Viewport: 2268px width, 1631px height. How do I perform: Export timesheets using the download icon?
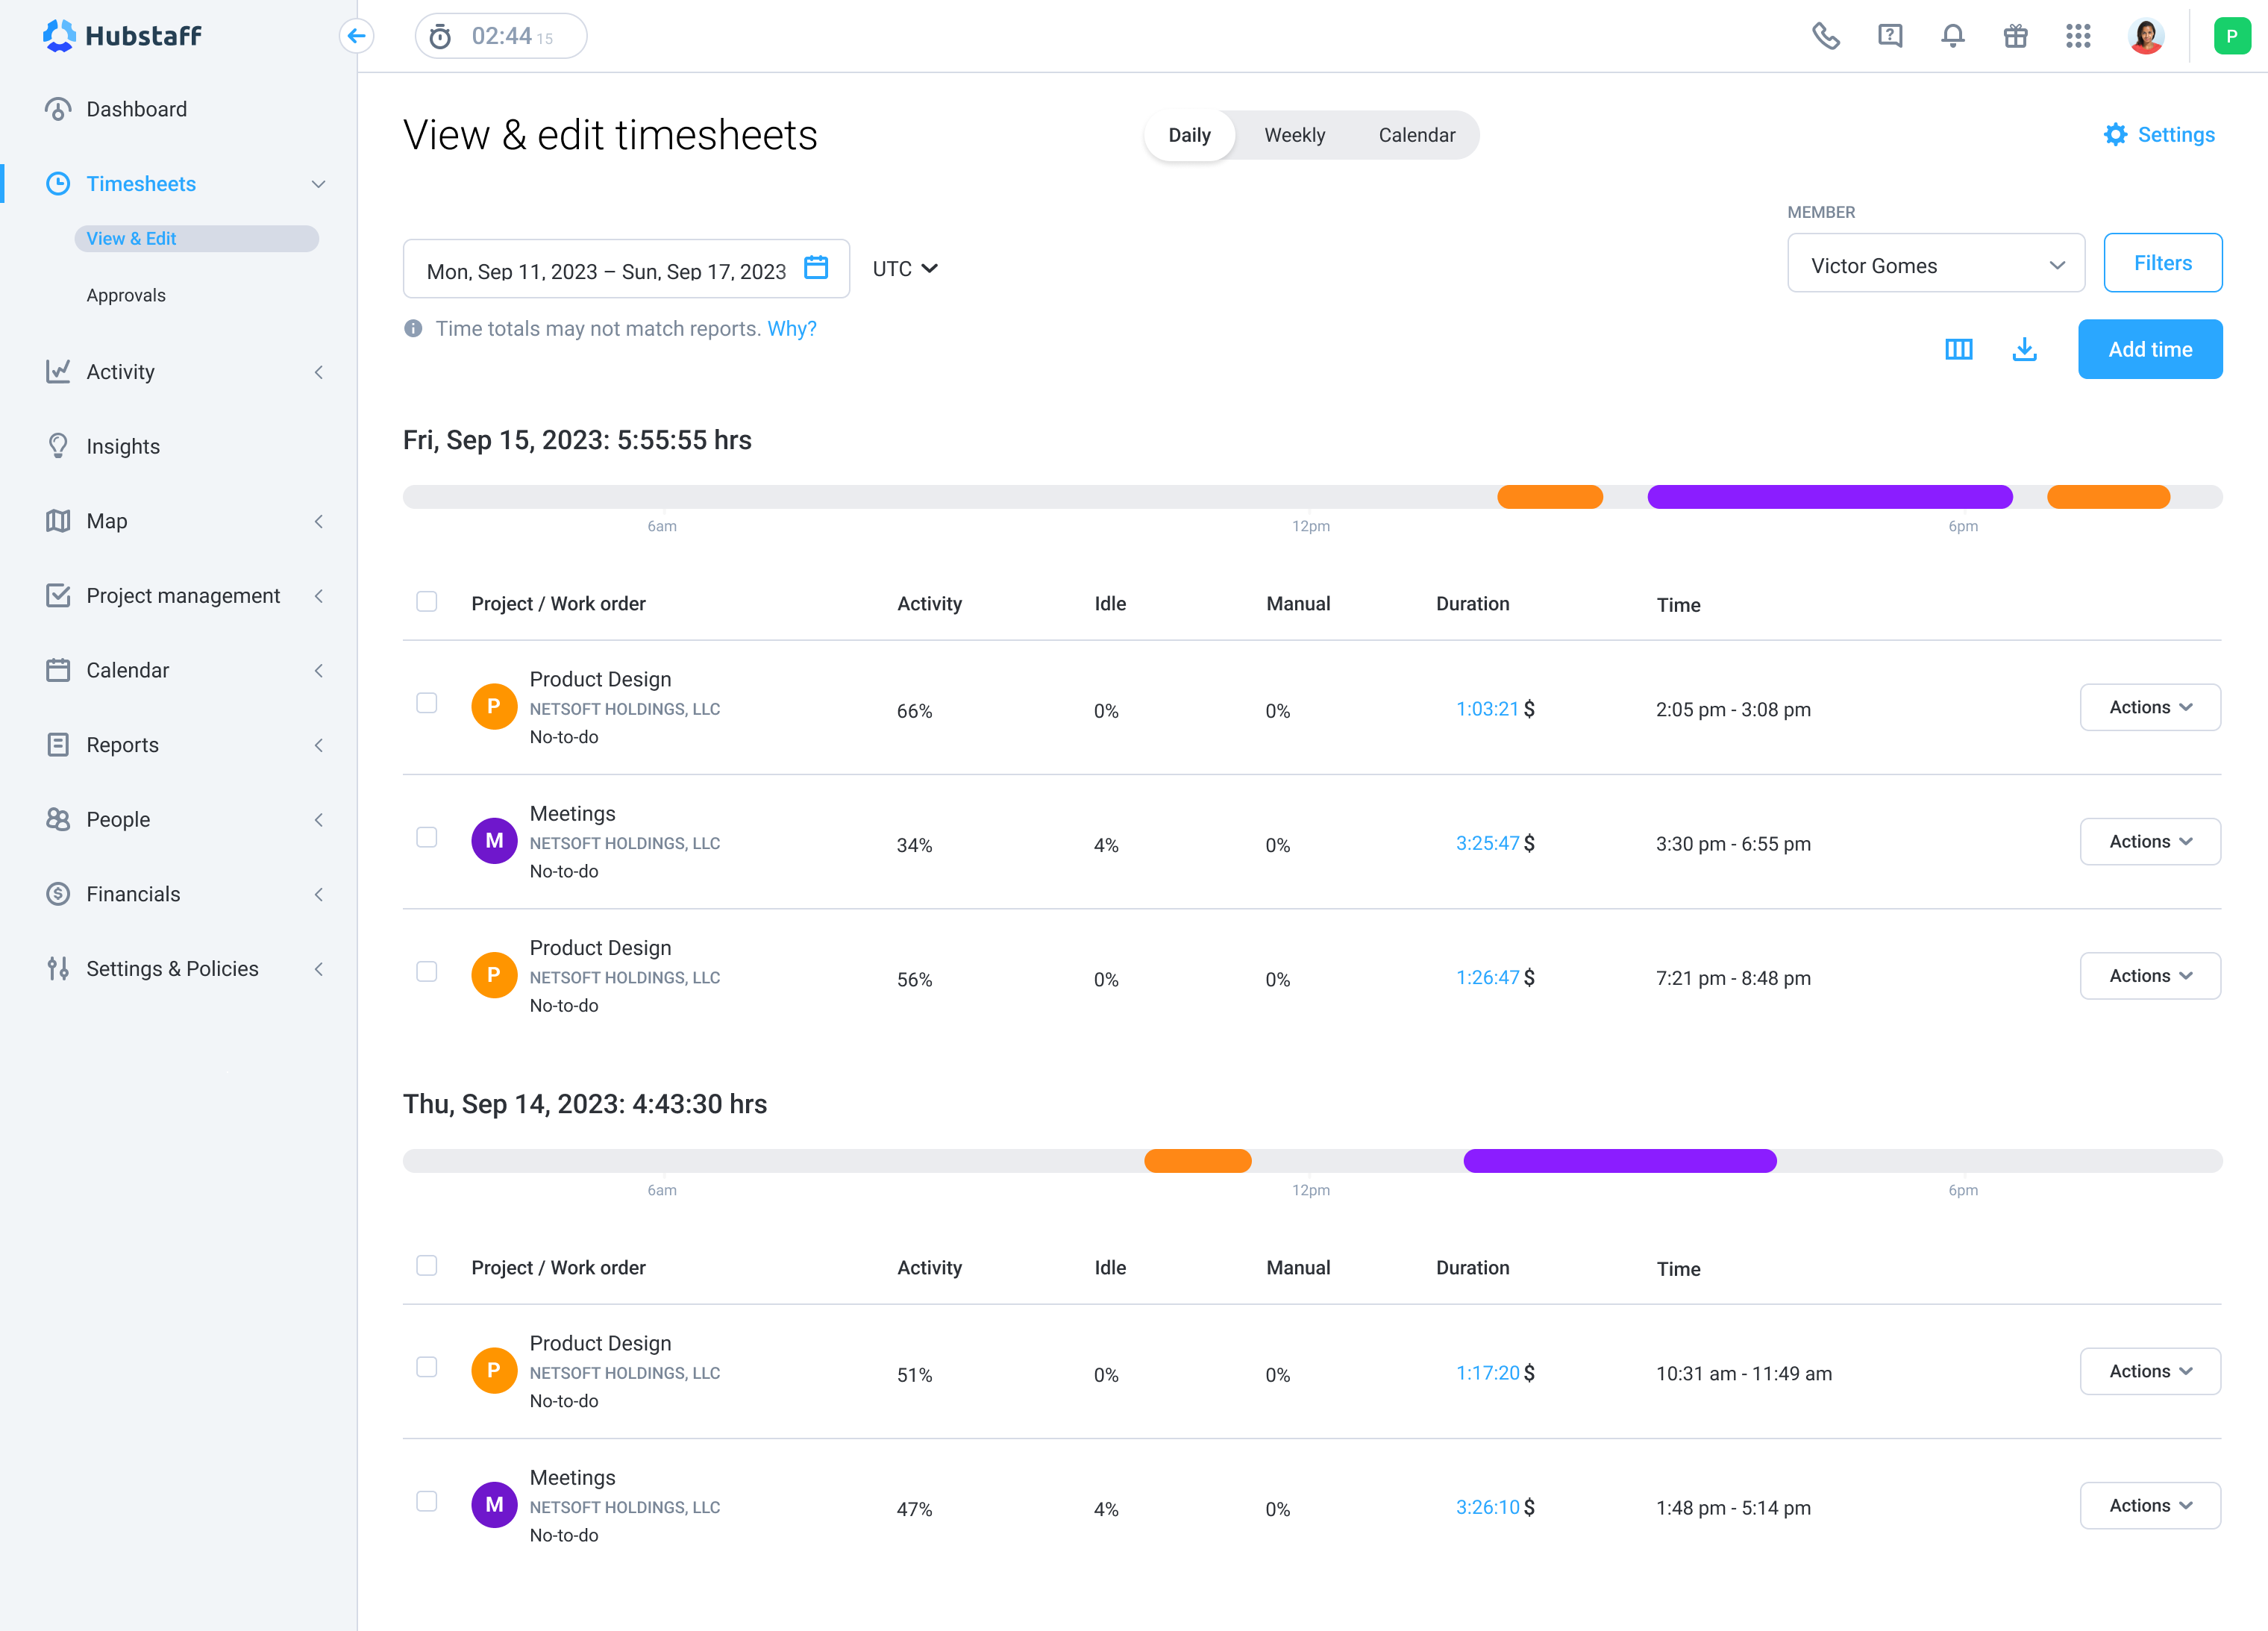tap(2024, 349)
